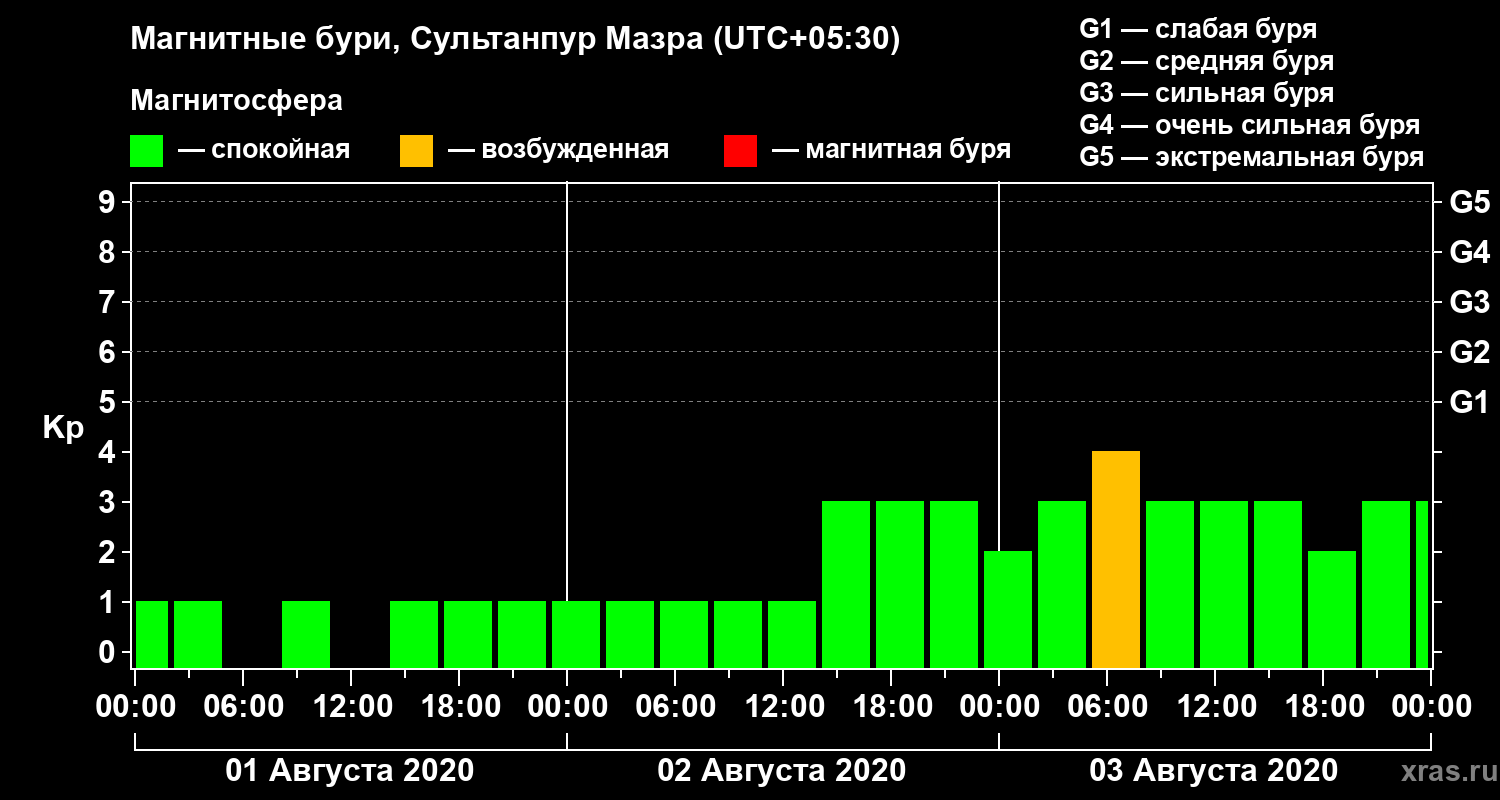Click the y-axis value '3'
This screenshot has height=800, width=1500.
point(109,502)
